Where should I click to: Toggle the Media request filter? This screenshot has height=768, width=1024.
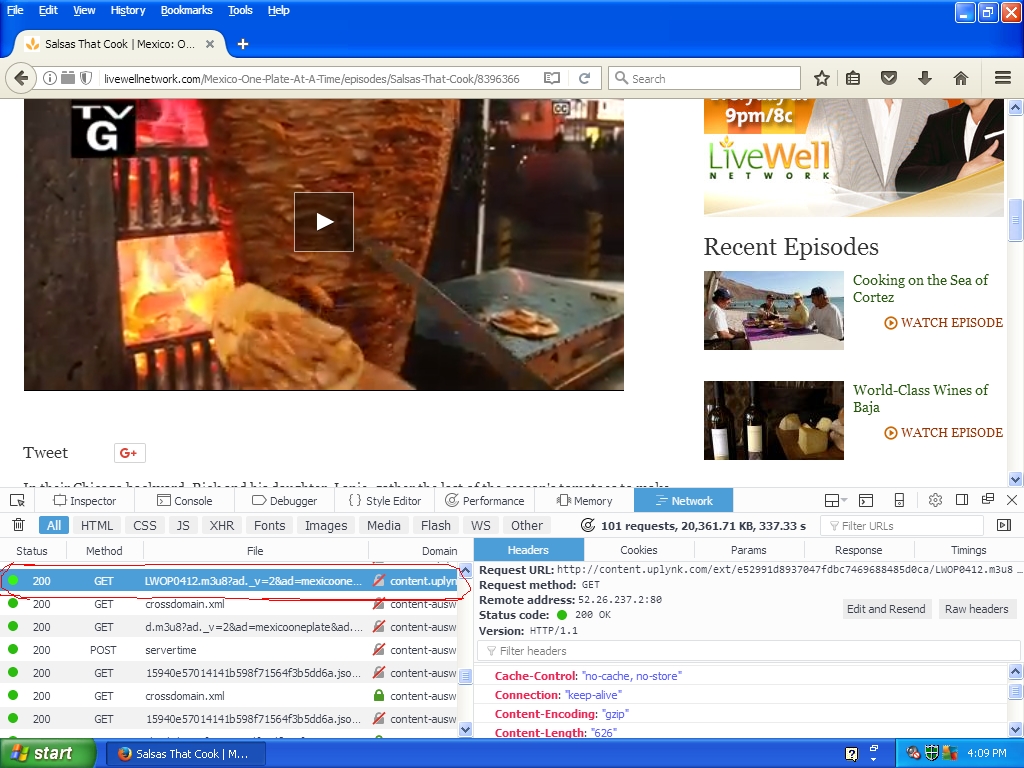click(x=384, y=525)
